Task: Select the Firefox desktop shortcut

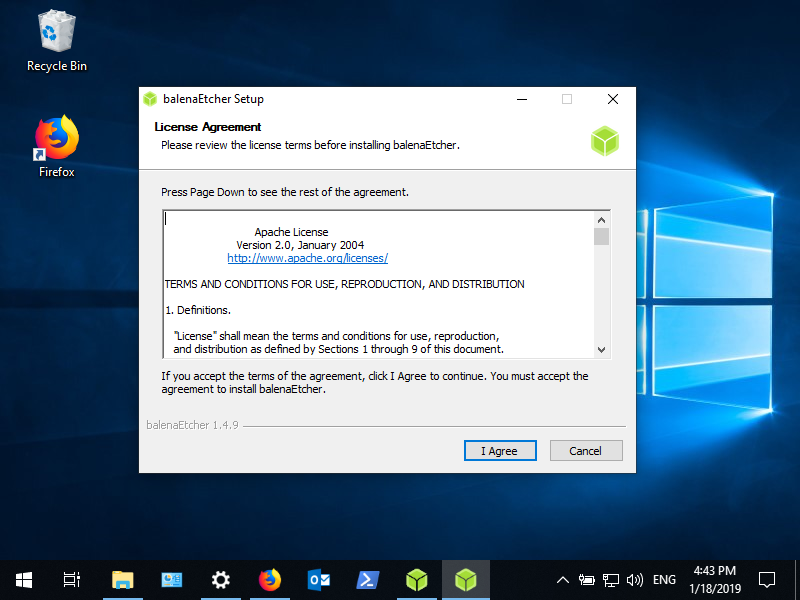Action: [57, 147]
